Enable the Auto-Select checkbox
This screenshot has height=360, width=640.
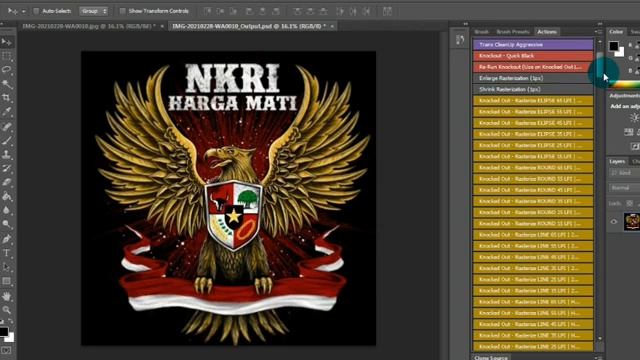point(36,11)
